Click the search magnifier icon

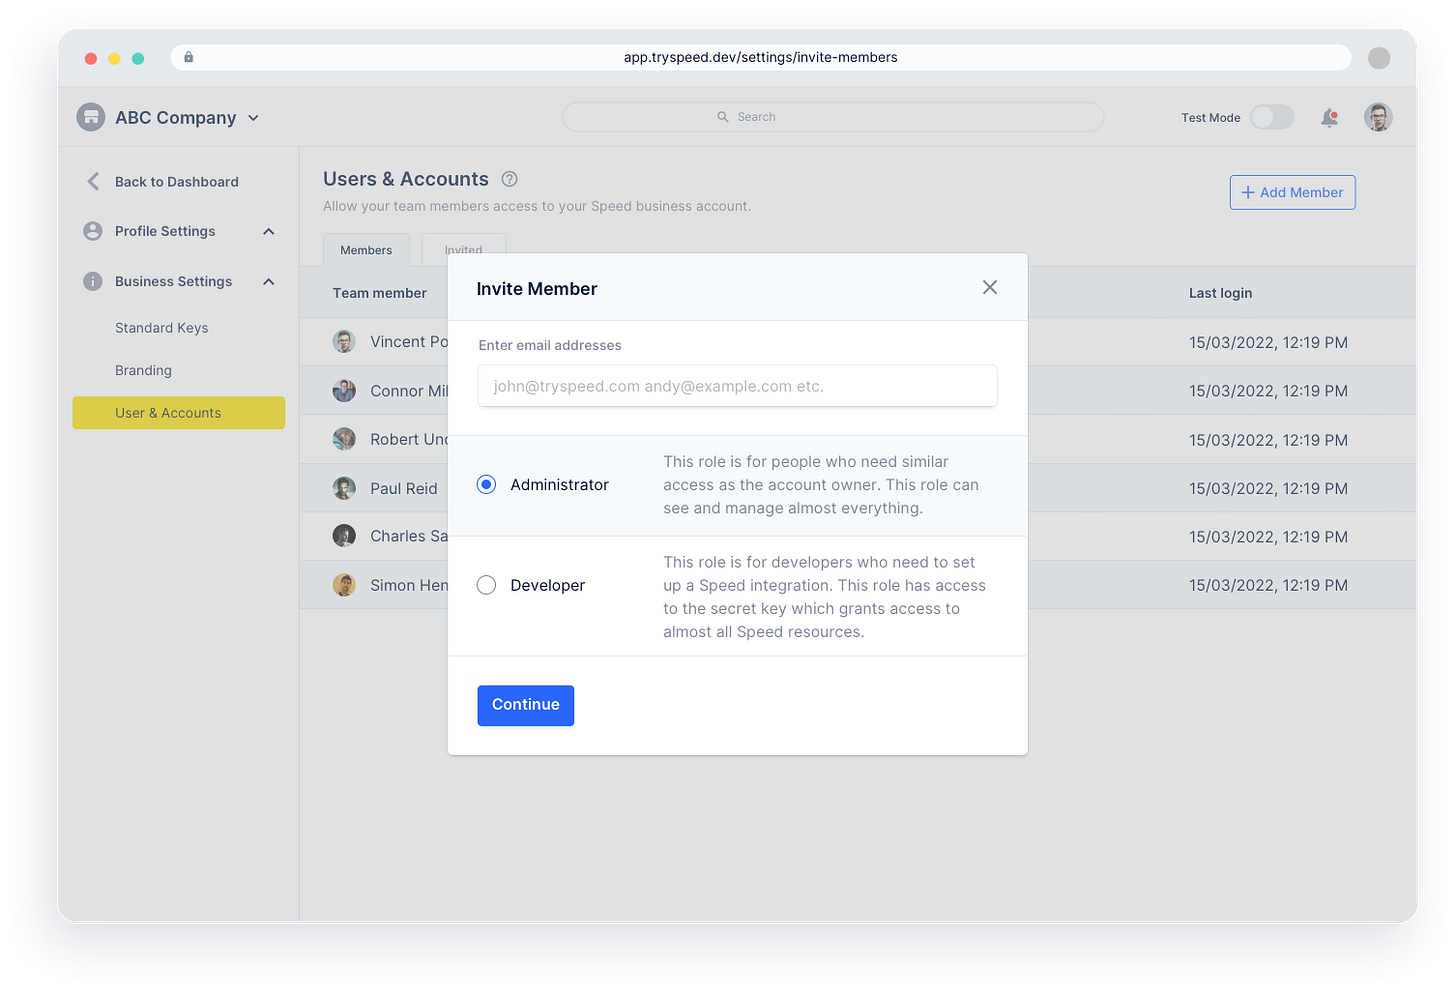[x=723, y=117]
